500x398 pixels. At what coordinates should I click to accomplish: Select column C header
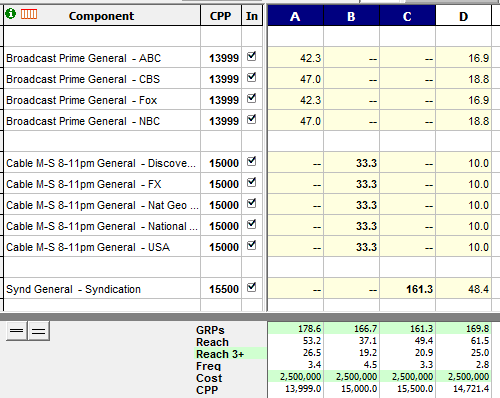[407, 15]
